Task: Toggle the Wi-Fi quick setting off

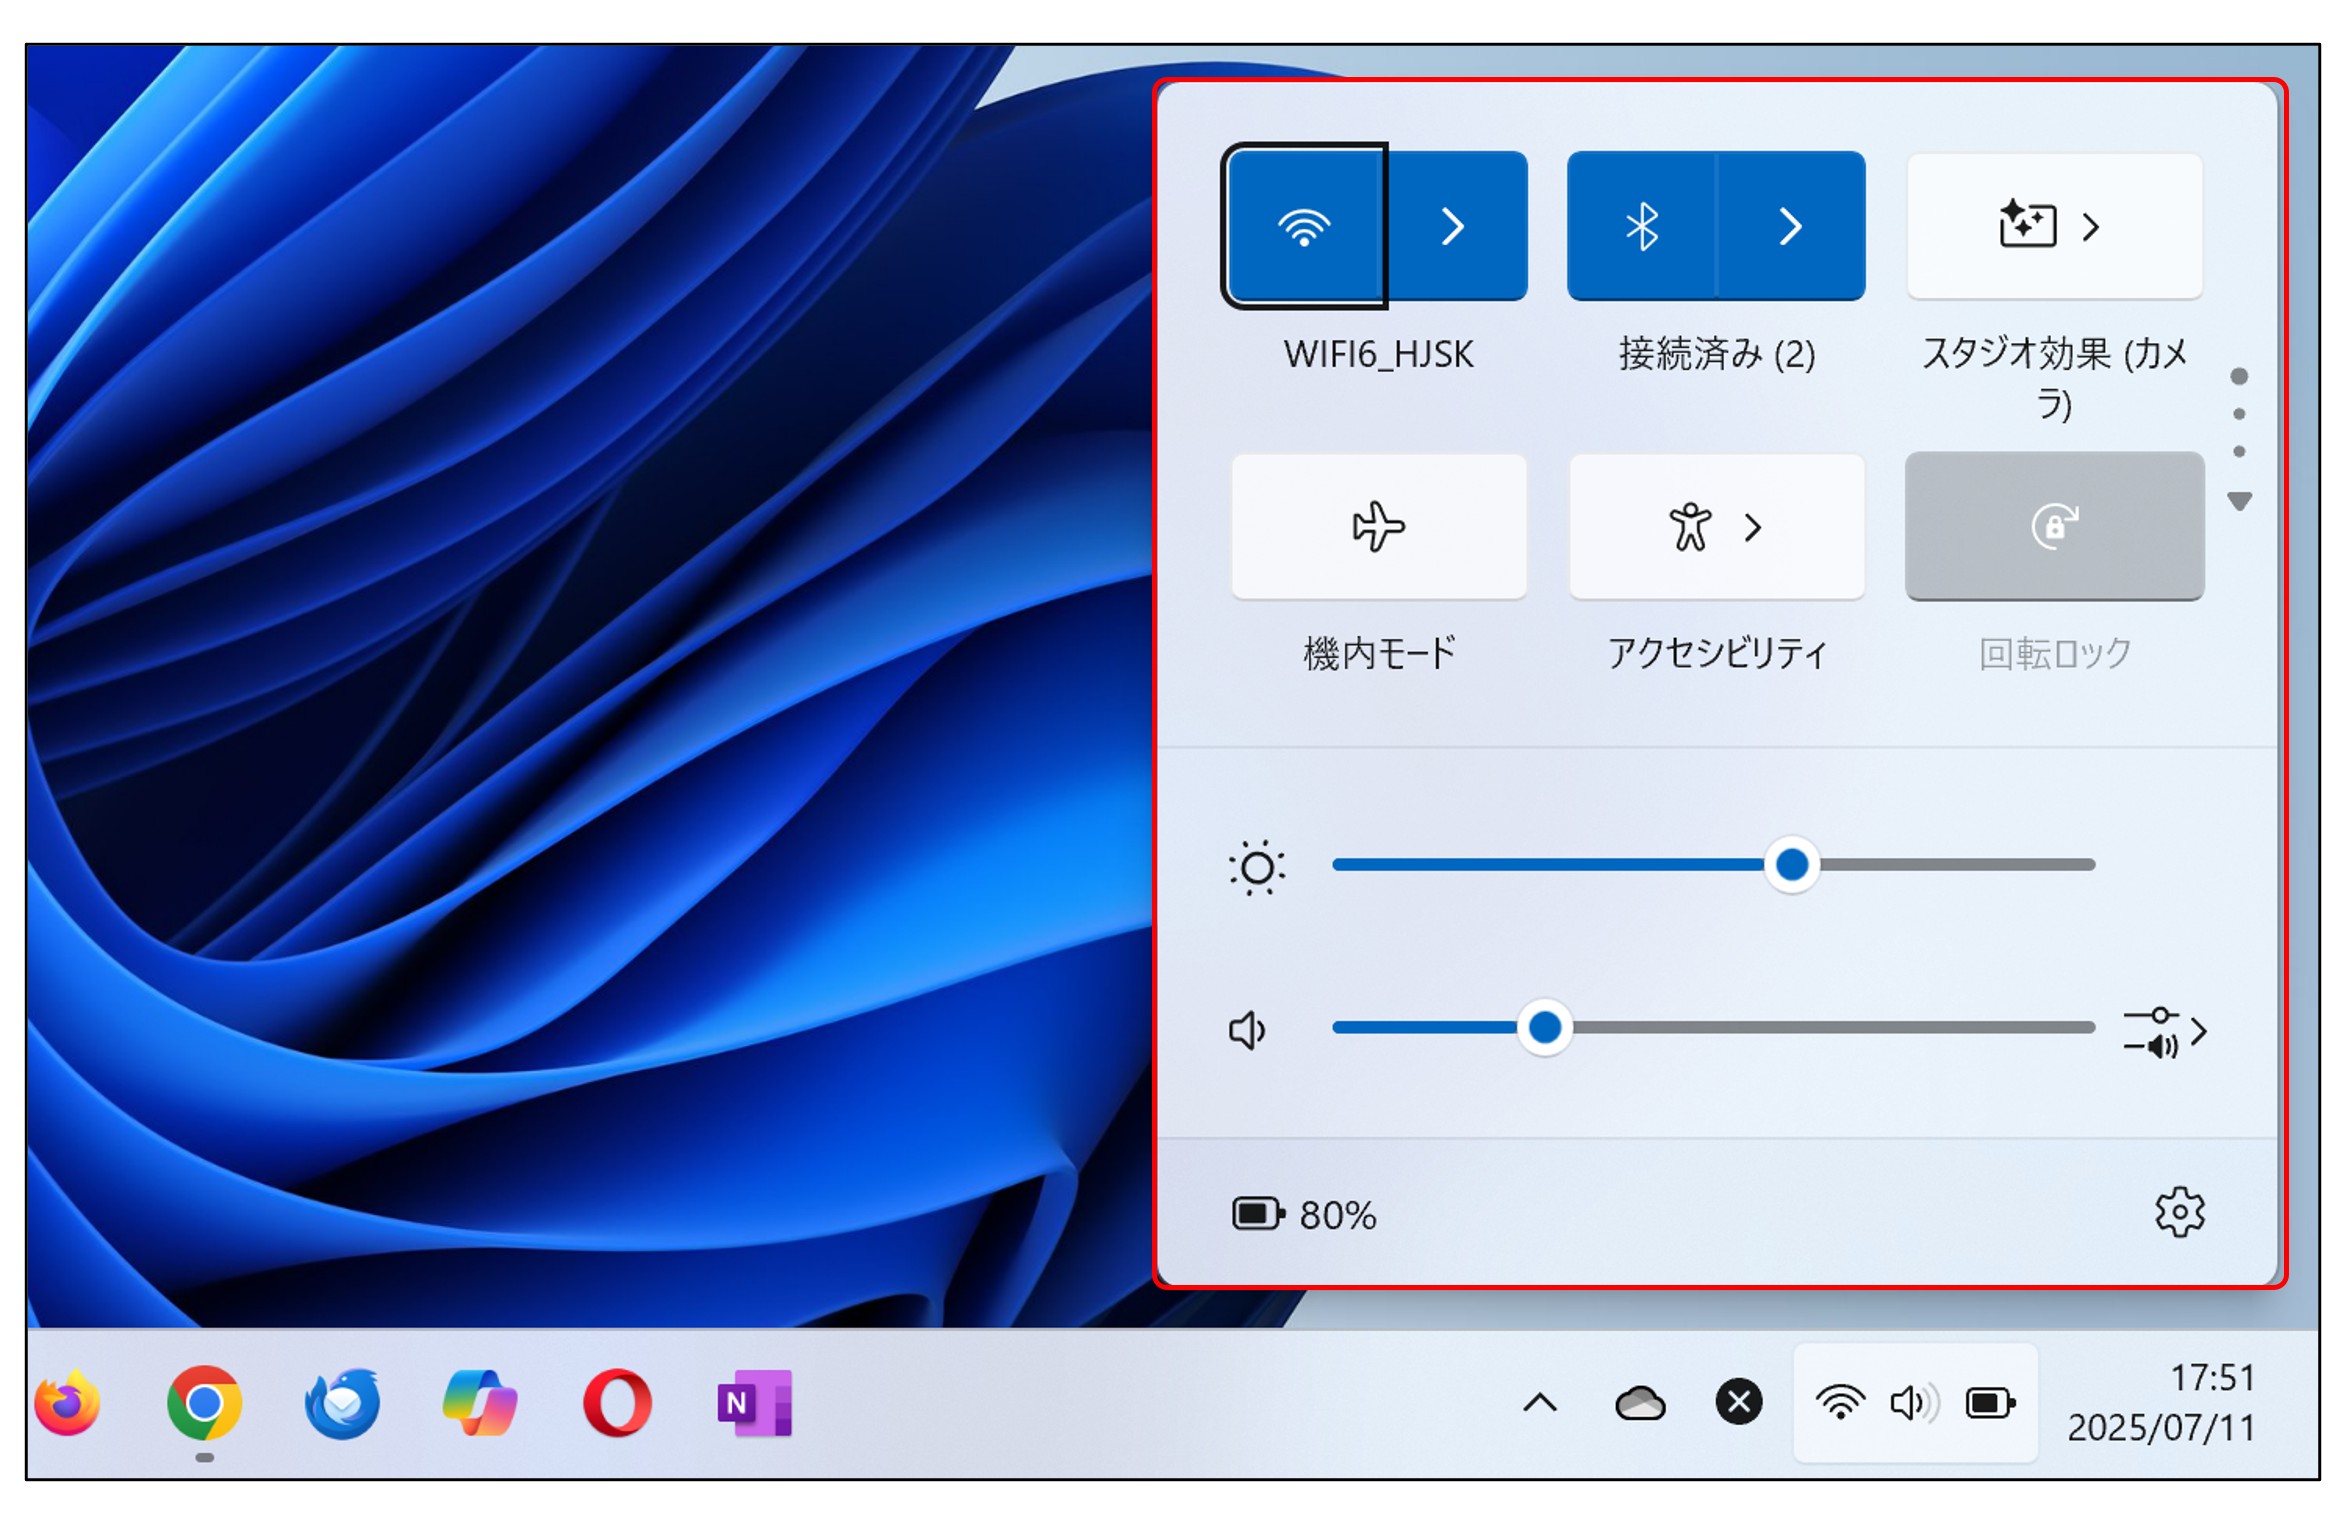Action: [x=1304, y=226]
